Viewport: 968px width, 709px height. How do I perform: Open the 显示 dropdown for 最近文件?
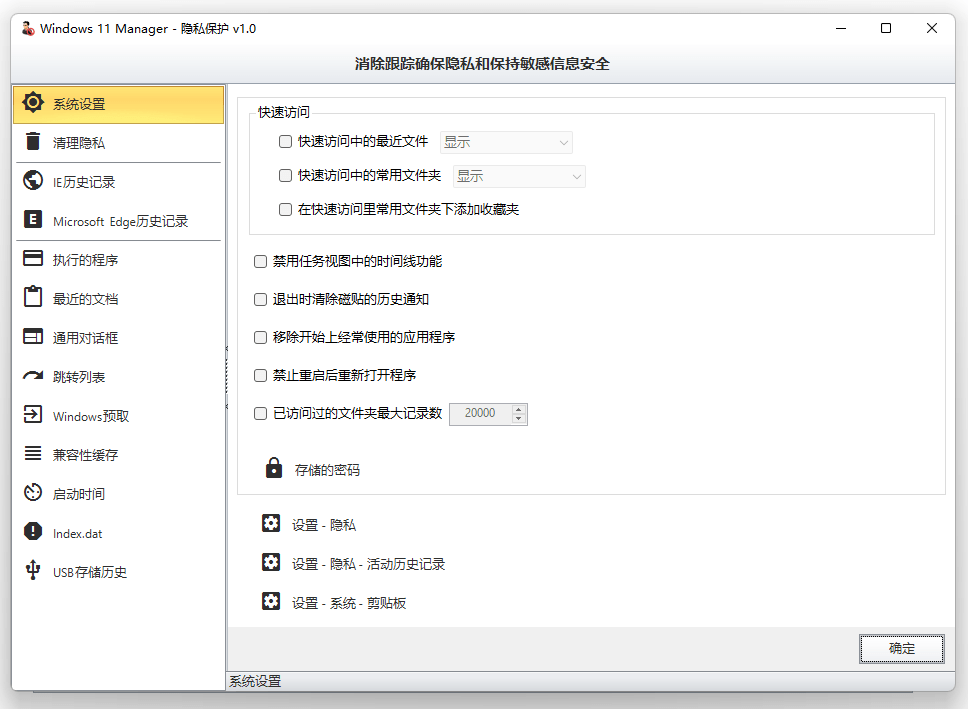click(x=506, y=141)
